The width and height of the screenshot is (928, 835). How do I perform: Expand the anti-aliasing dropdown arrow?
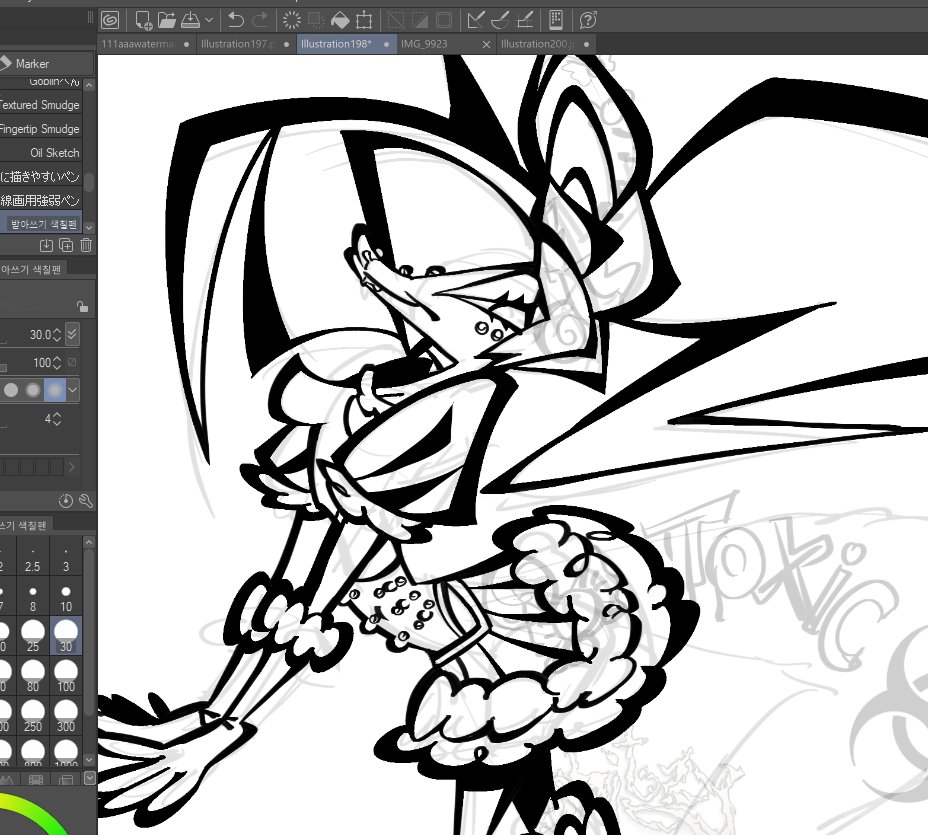[73, 390]
